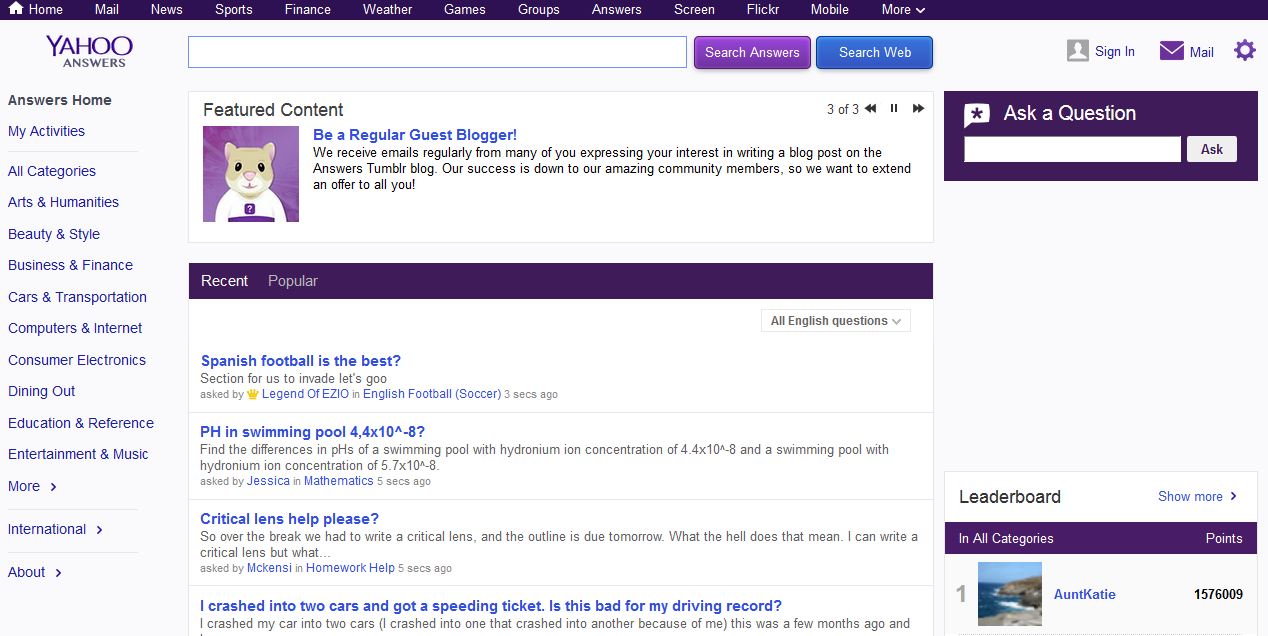Open Mckensi's user profile link
Screen dimensions: 1268x636
point(269,568)
